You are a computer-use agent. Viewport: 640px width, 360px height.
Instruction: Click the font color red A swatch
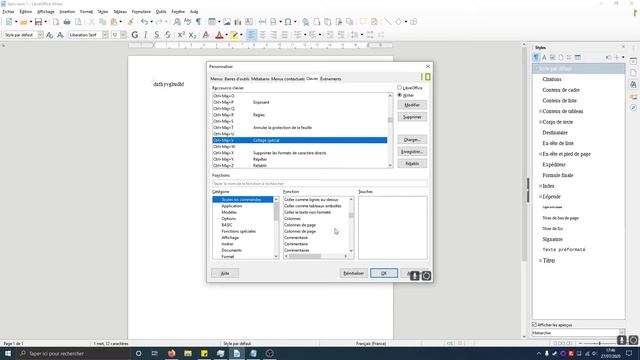click(x=219, y=35)
